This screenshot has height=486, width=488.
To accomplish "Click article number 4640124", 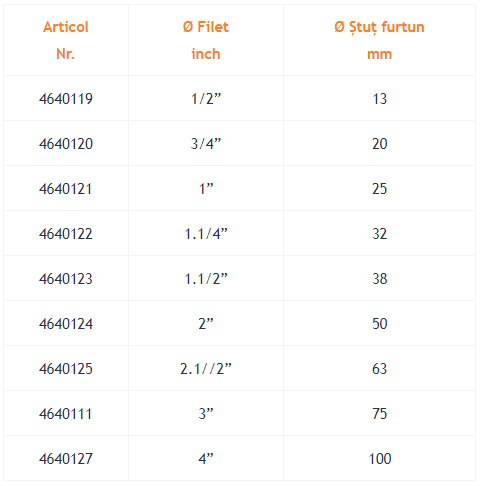I will pyautogui.click(x=66, y=324).
